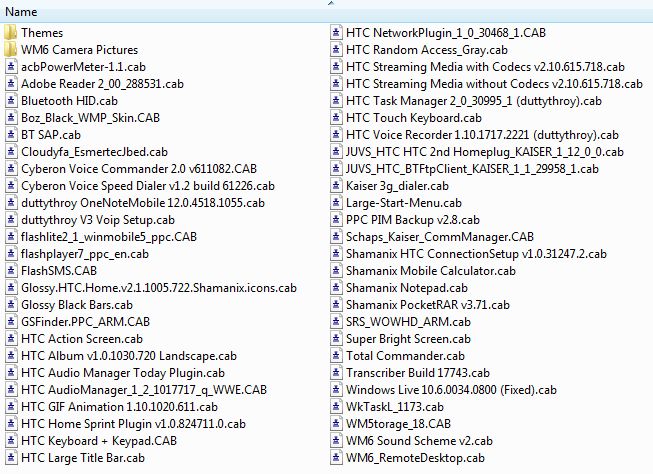The width and height of the screenshot is (653, 474).
Task: Select Cyberon Voice Speed Dialer v1.2 build 61226.cab
Action: (x=148, y=186)
